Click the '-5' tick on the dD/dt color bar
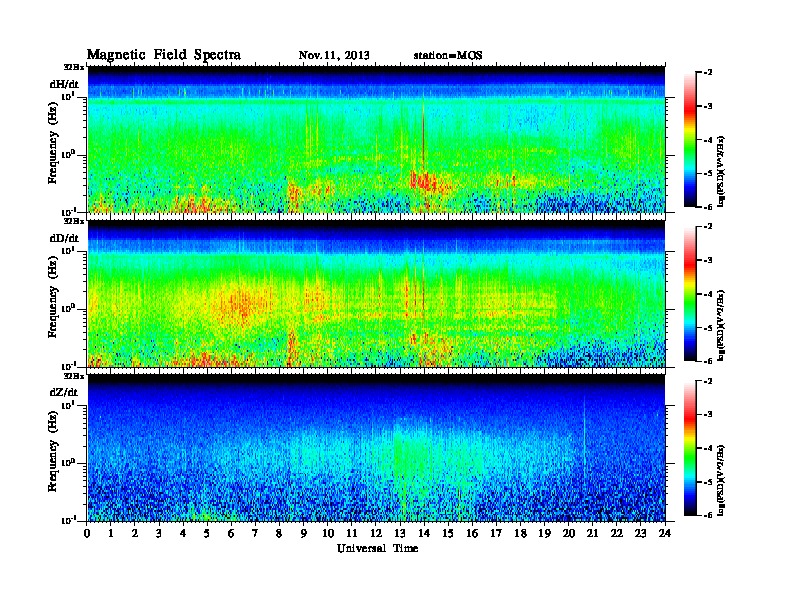The height and width of the screenshot is (612, 792). (708, 327)
